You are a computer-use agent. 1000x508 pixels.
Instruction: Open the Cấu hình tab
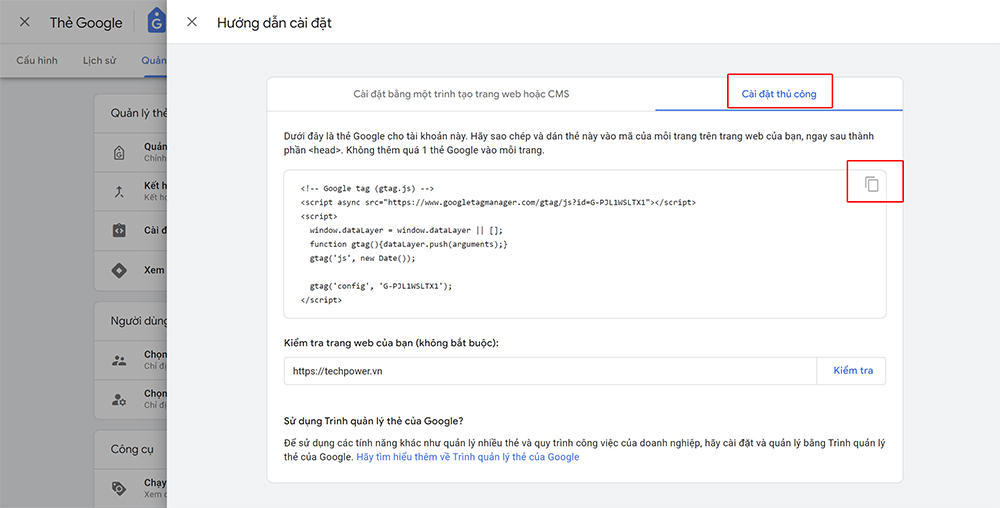pyautogui.click(x=37, y=60)
